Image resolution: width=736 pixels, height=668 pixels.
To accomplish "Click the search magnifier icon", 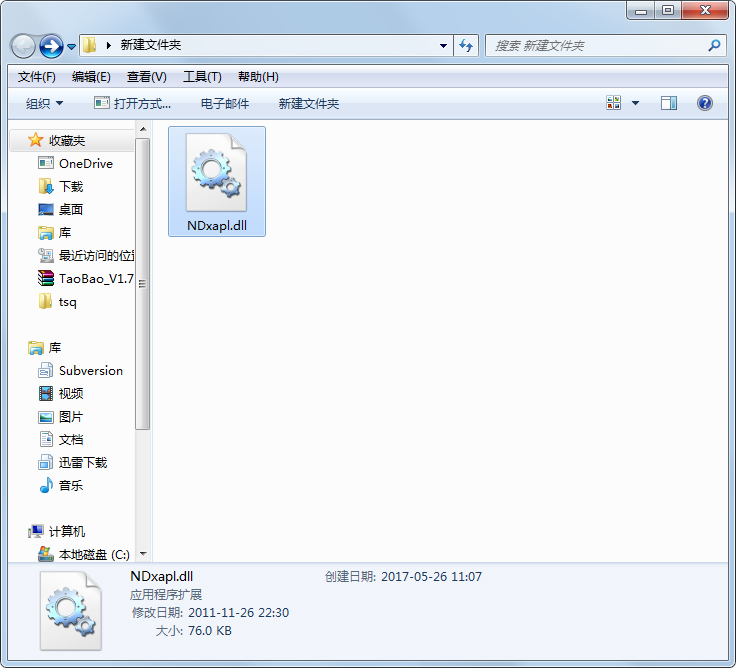I will point(714,46).
